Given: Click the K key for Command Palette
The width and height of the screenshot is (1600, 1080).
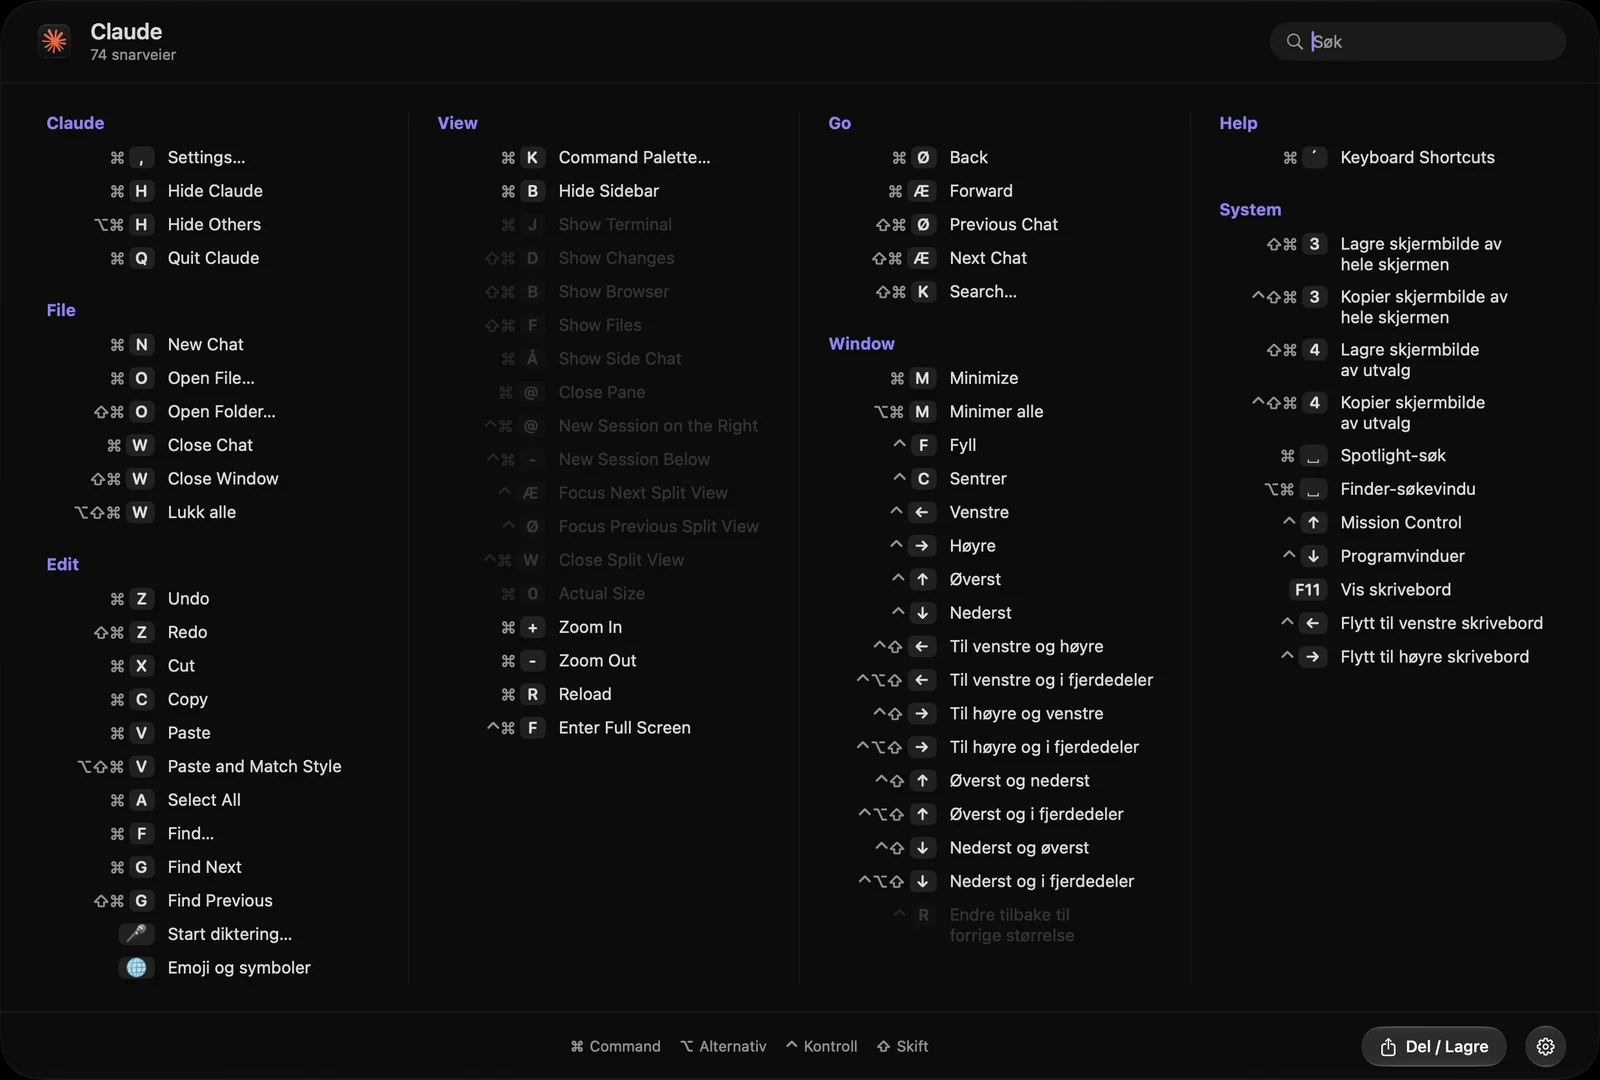Looking at the screenshot, I should click(x=532, y=157).
